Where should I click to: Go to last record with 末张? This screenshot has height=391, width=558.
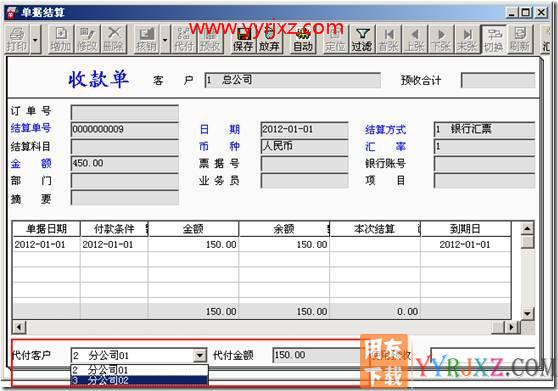click(x=467, y=39)
